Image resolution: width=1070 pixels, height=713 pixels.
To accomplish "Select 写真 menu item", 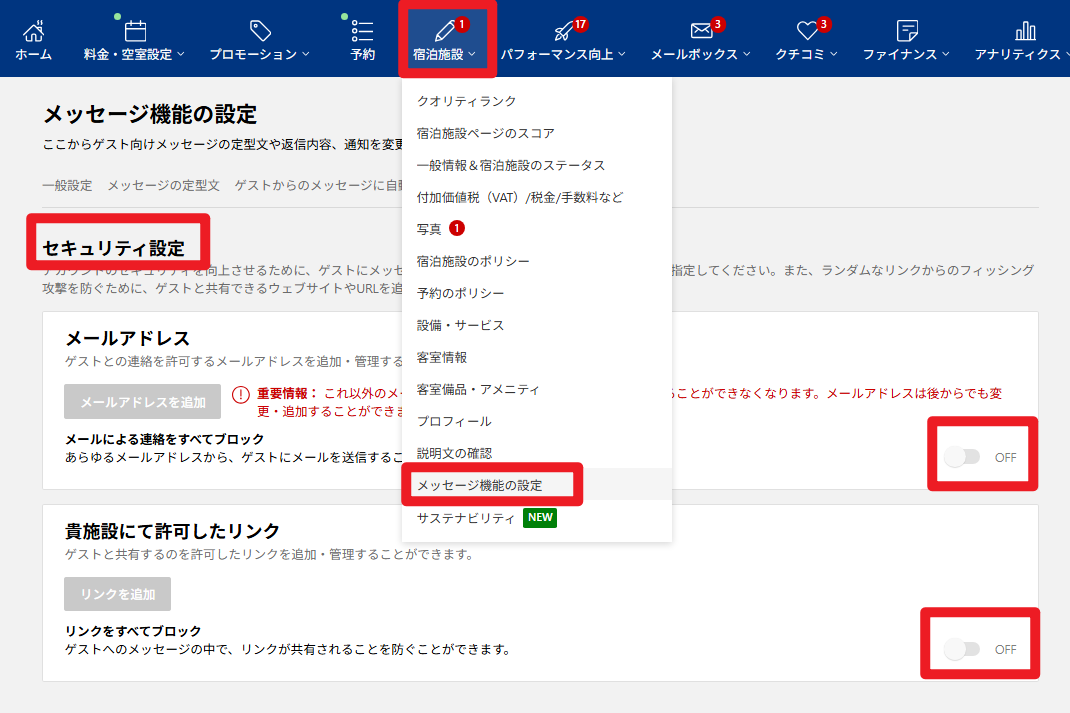I will point(429,229).
